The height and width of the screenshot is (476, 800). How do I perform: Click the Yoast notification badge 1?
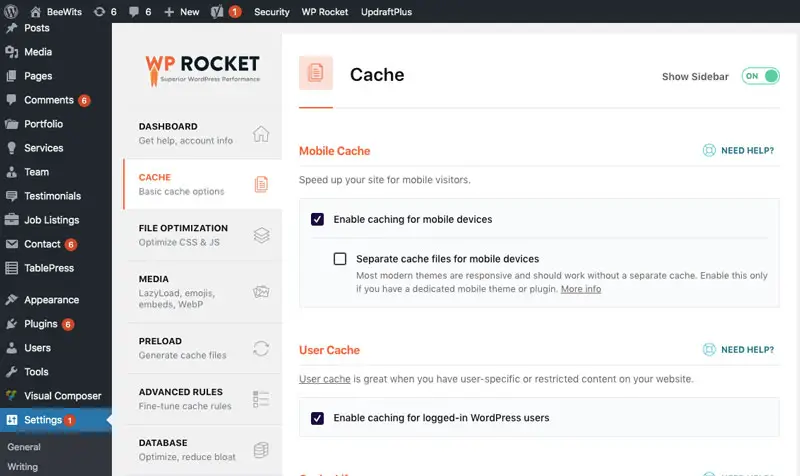[x=235, y=12]
